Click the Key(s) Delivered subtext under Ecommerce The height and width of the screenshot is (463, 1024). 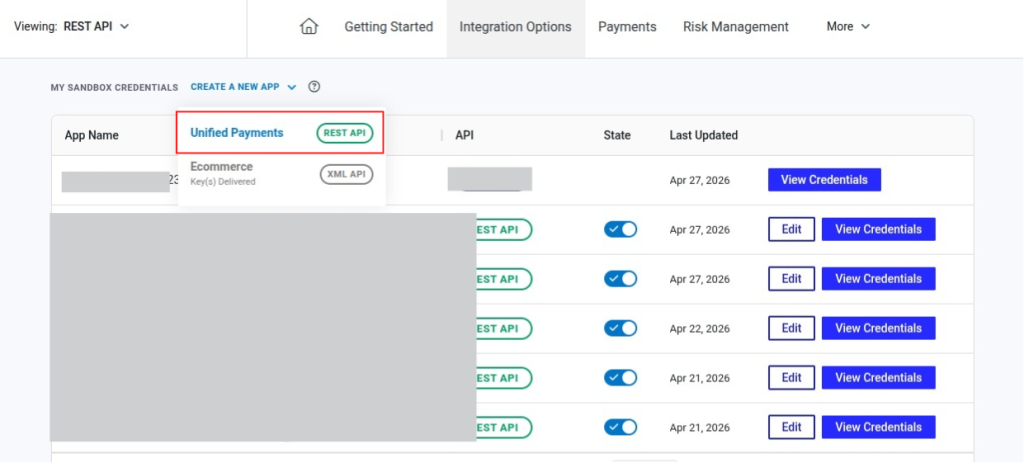[223, 182]
